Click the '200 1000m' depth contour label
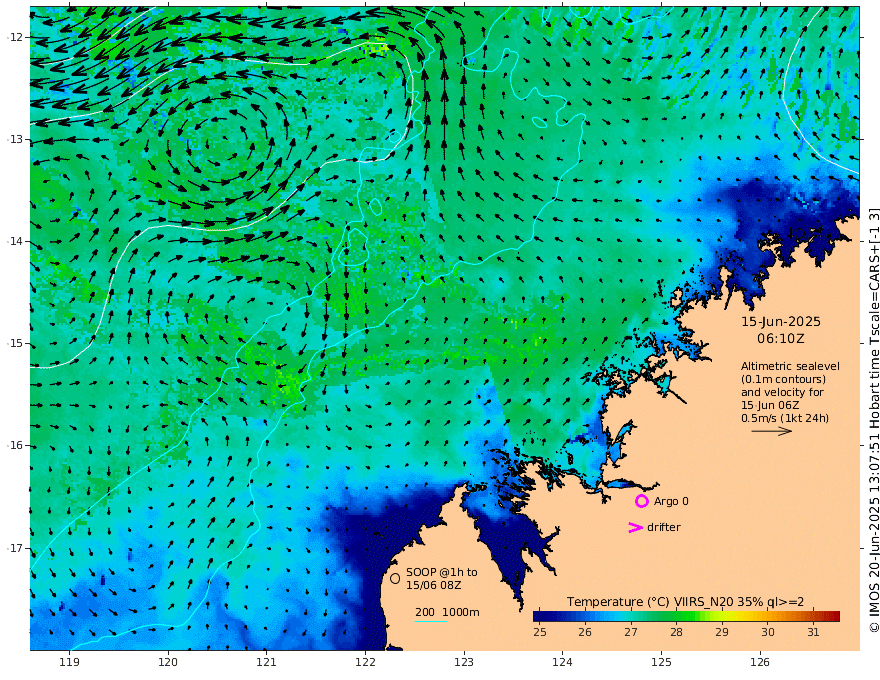 coord(447,612)
